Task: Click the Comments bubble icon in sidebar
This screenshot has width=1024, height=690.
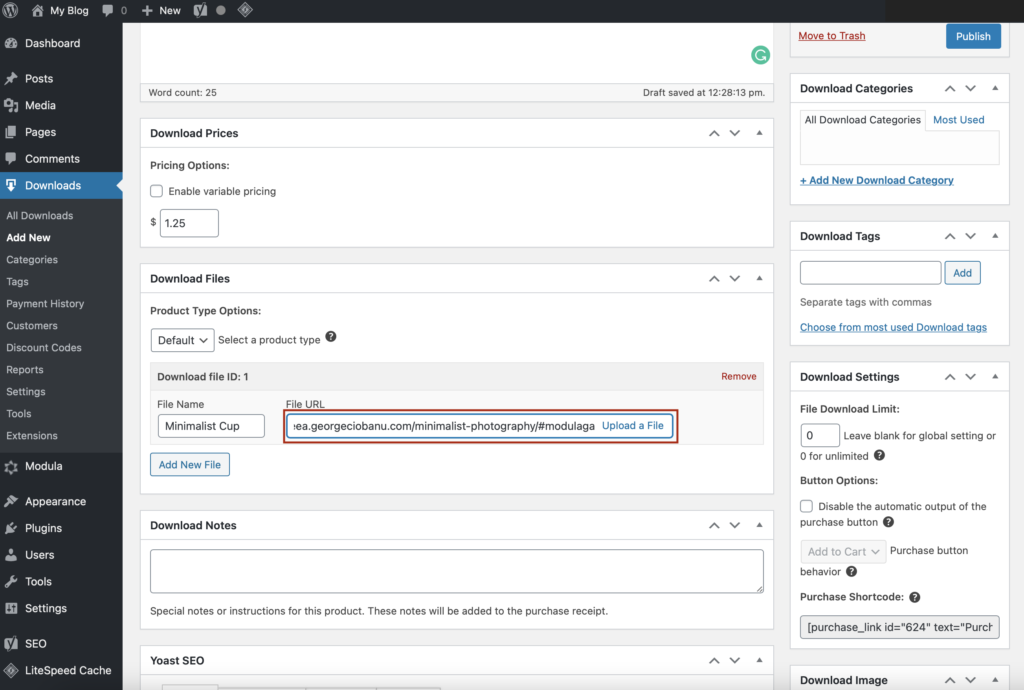Action: coord(11,159)
